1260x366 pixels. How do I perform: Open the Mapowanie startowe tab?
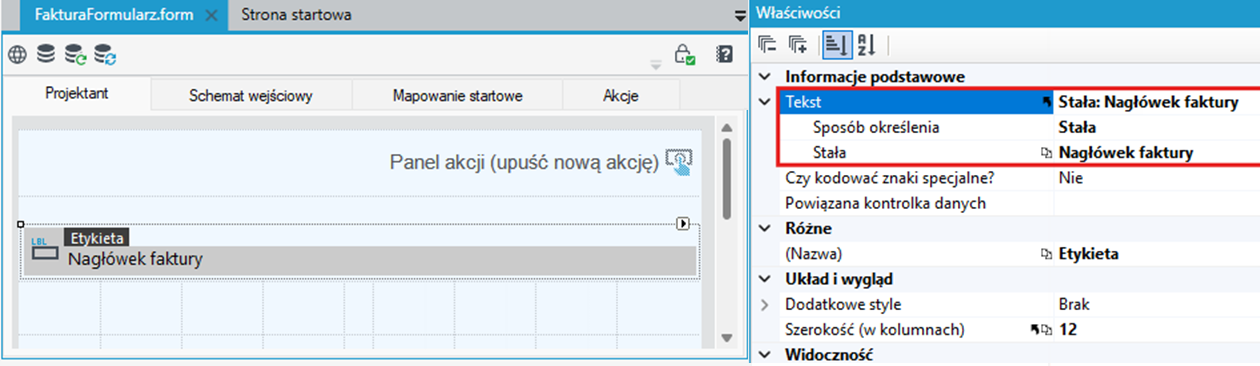(457, 96)
